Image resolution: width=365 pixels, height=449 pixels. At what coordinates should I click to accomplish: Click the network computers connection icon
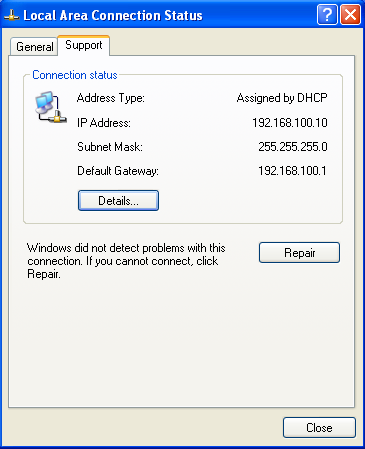tap(51, 107)
